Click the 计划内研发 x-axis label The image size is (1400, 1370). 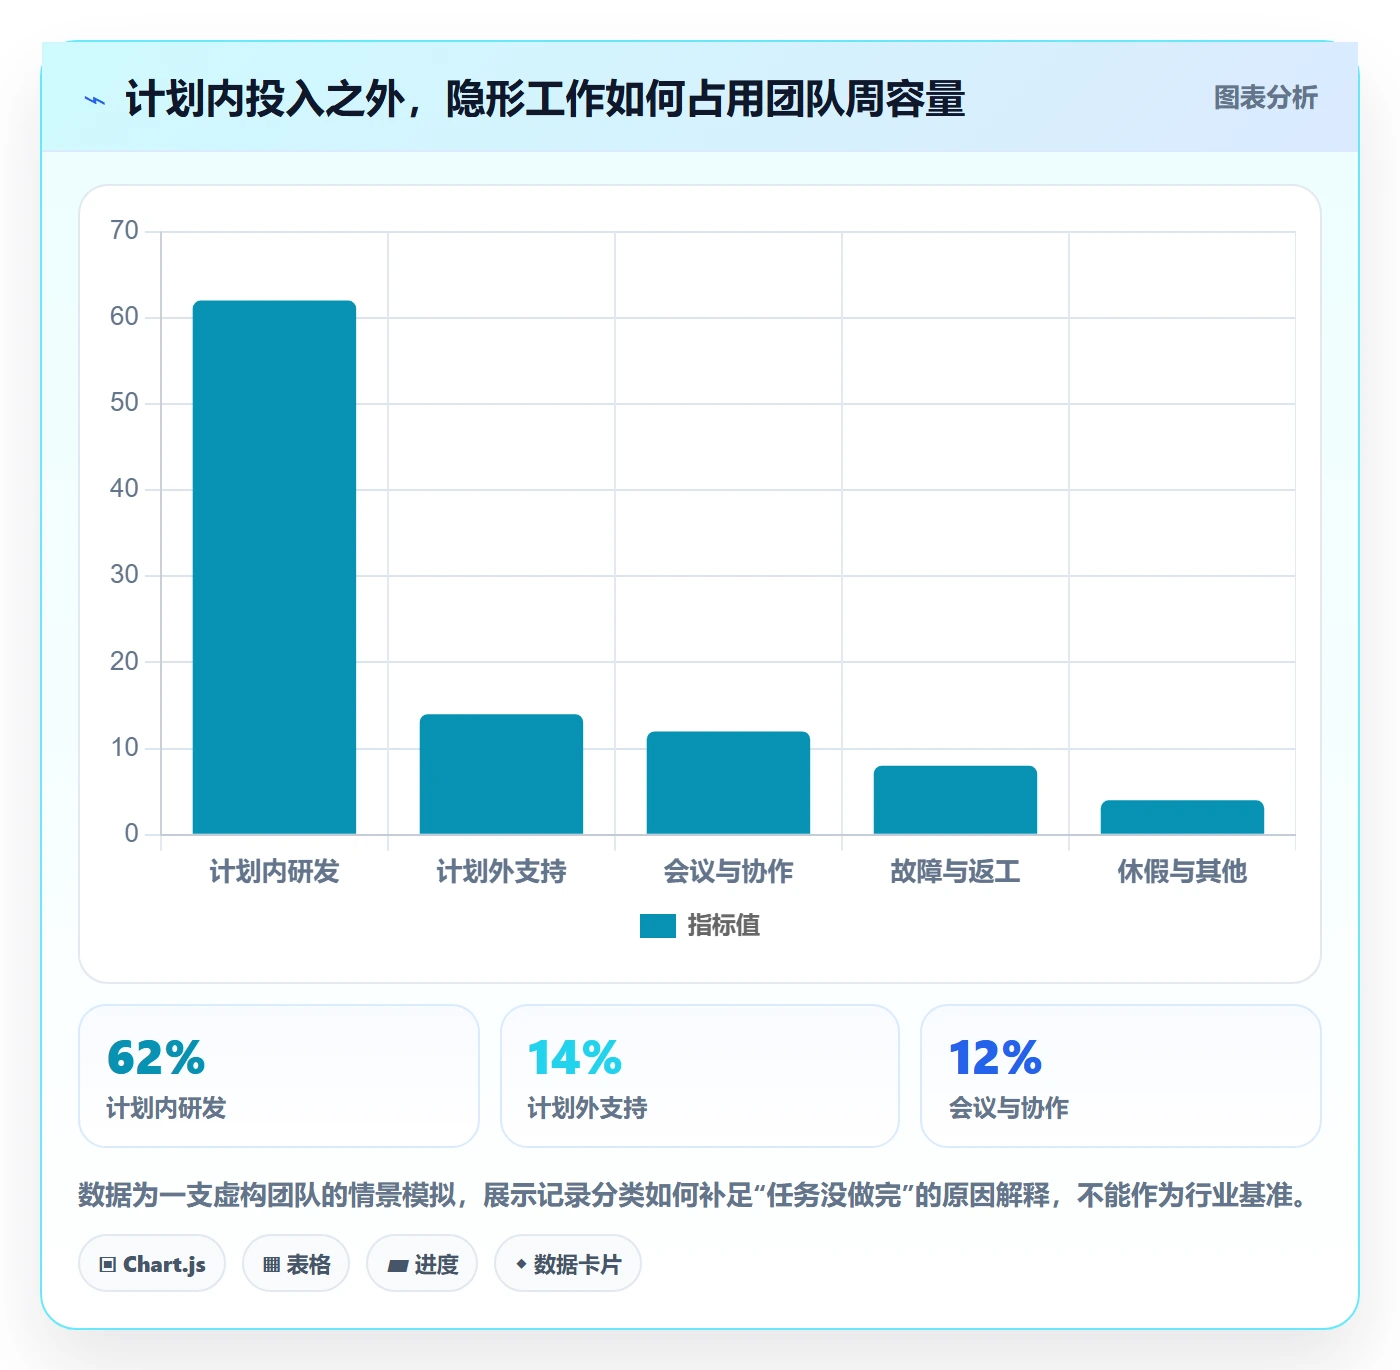click(x=274, y=872)
